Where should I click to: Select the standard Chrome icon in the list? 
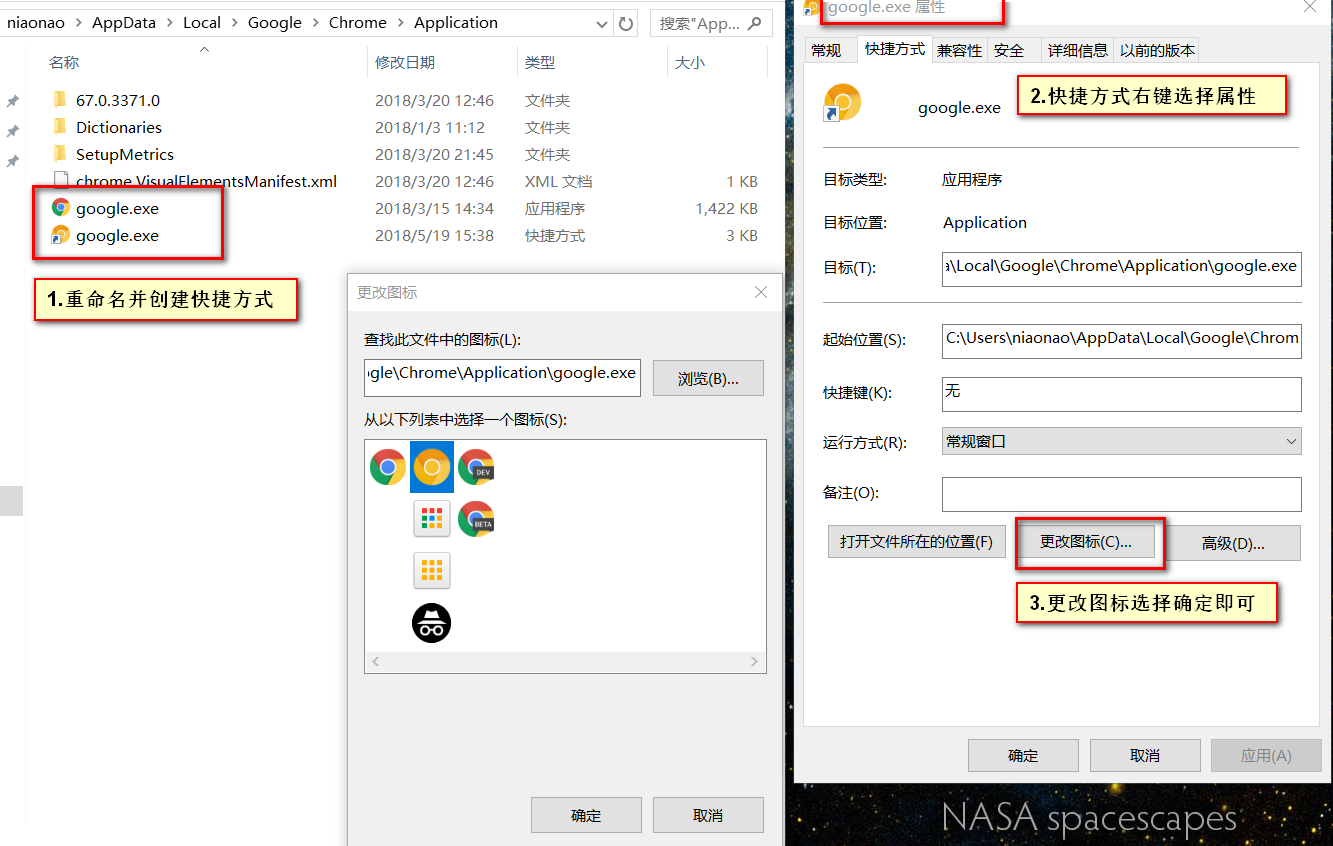click(x=388, y=467)
